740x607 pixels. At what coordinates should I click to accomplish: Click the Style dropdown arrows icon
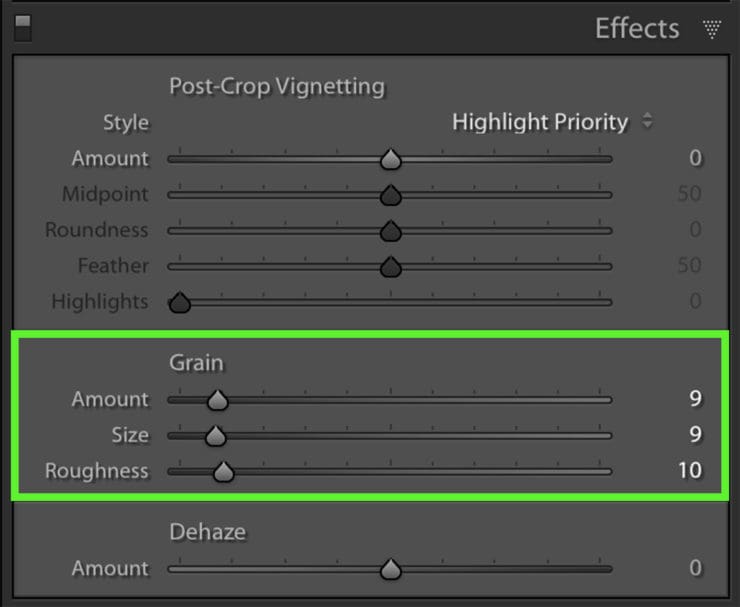point(648,122)
